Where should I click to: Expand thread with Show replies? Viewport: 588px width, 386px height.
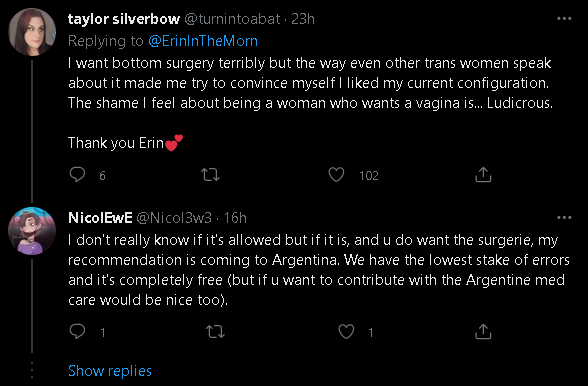[x=110, y=371]
